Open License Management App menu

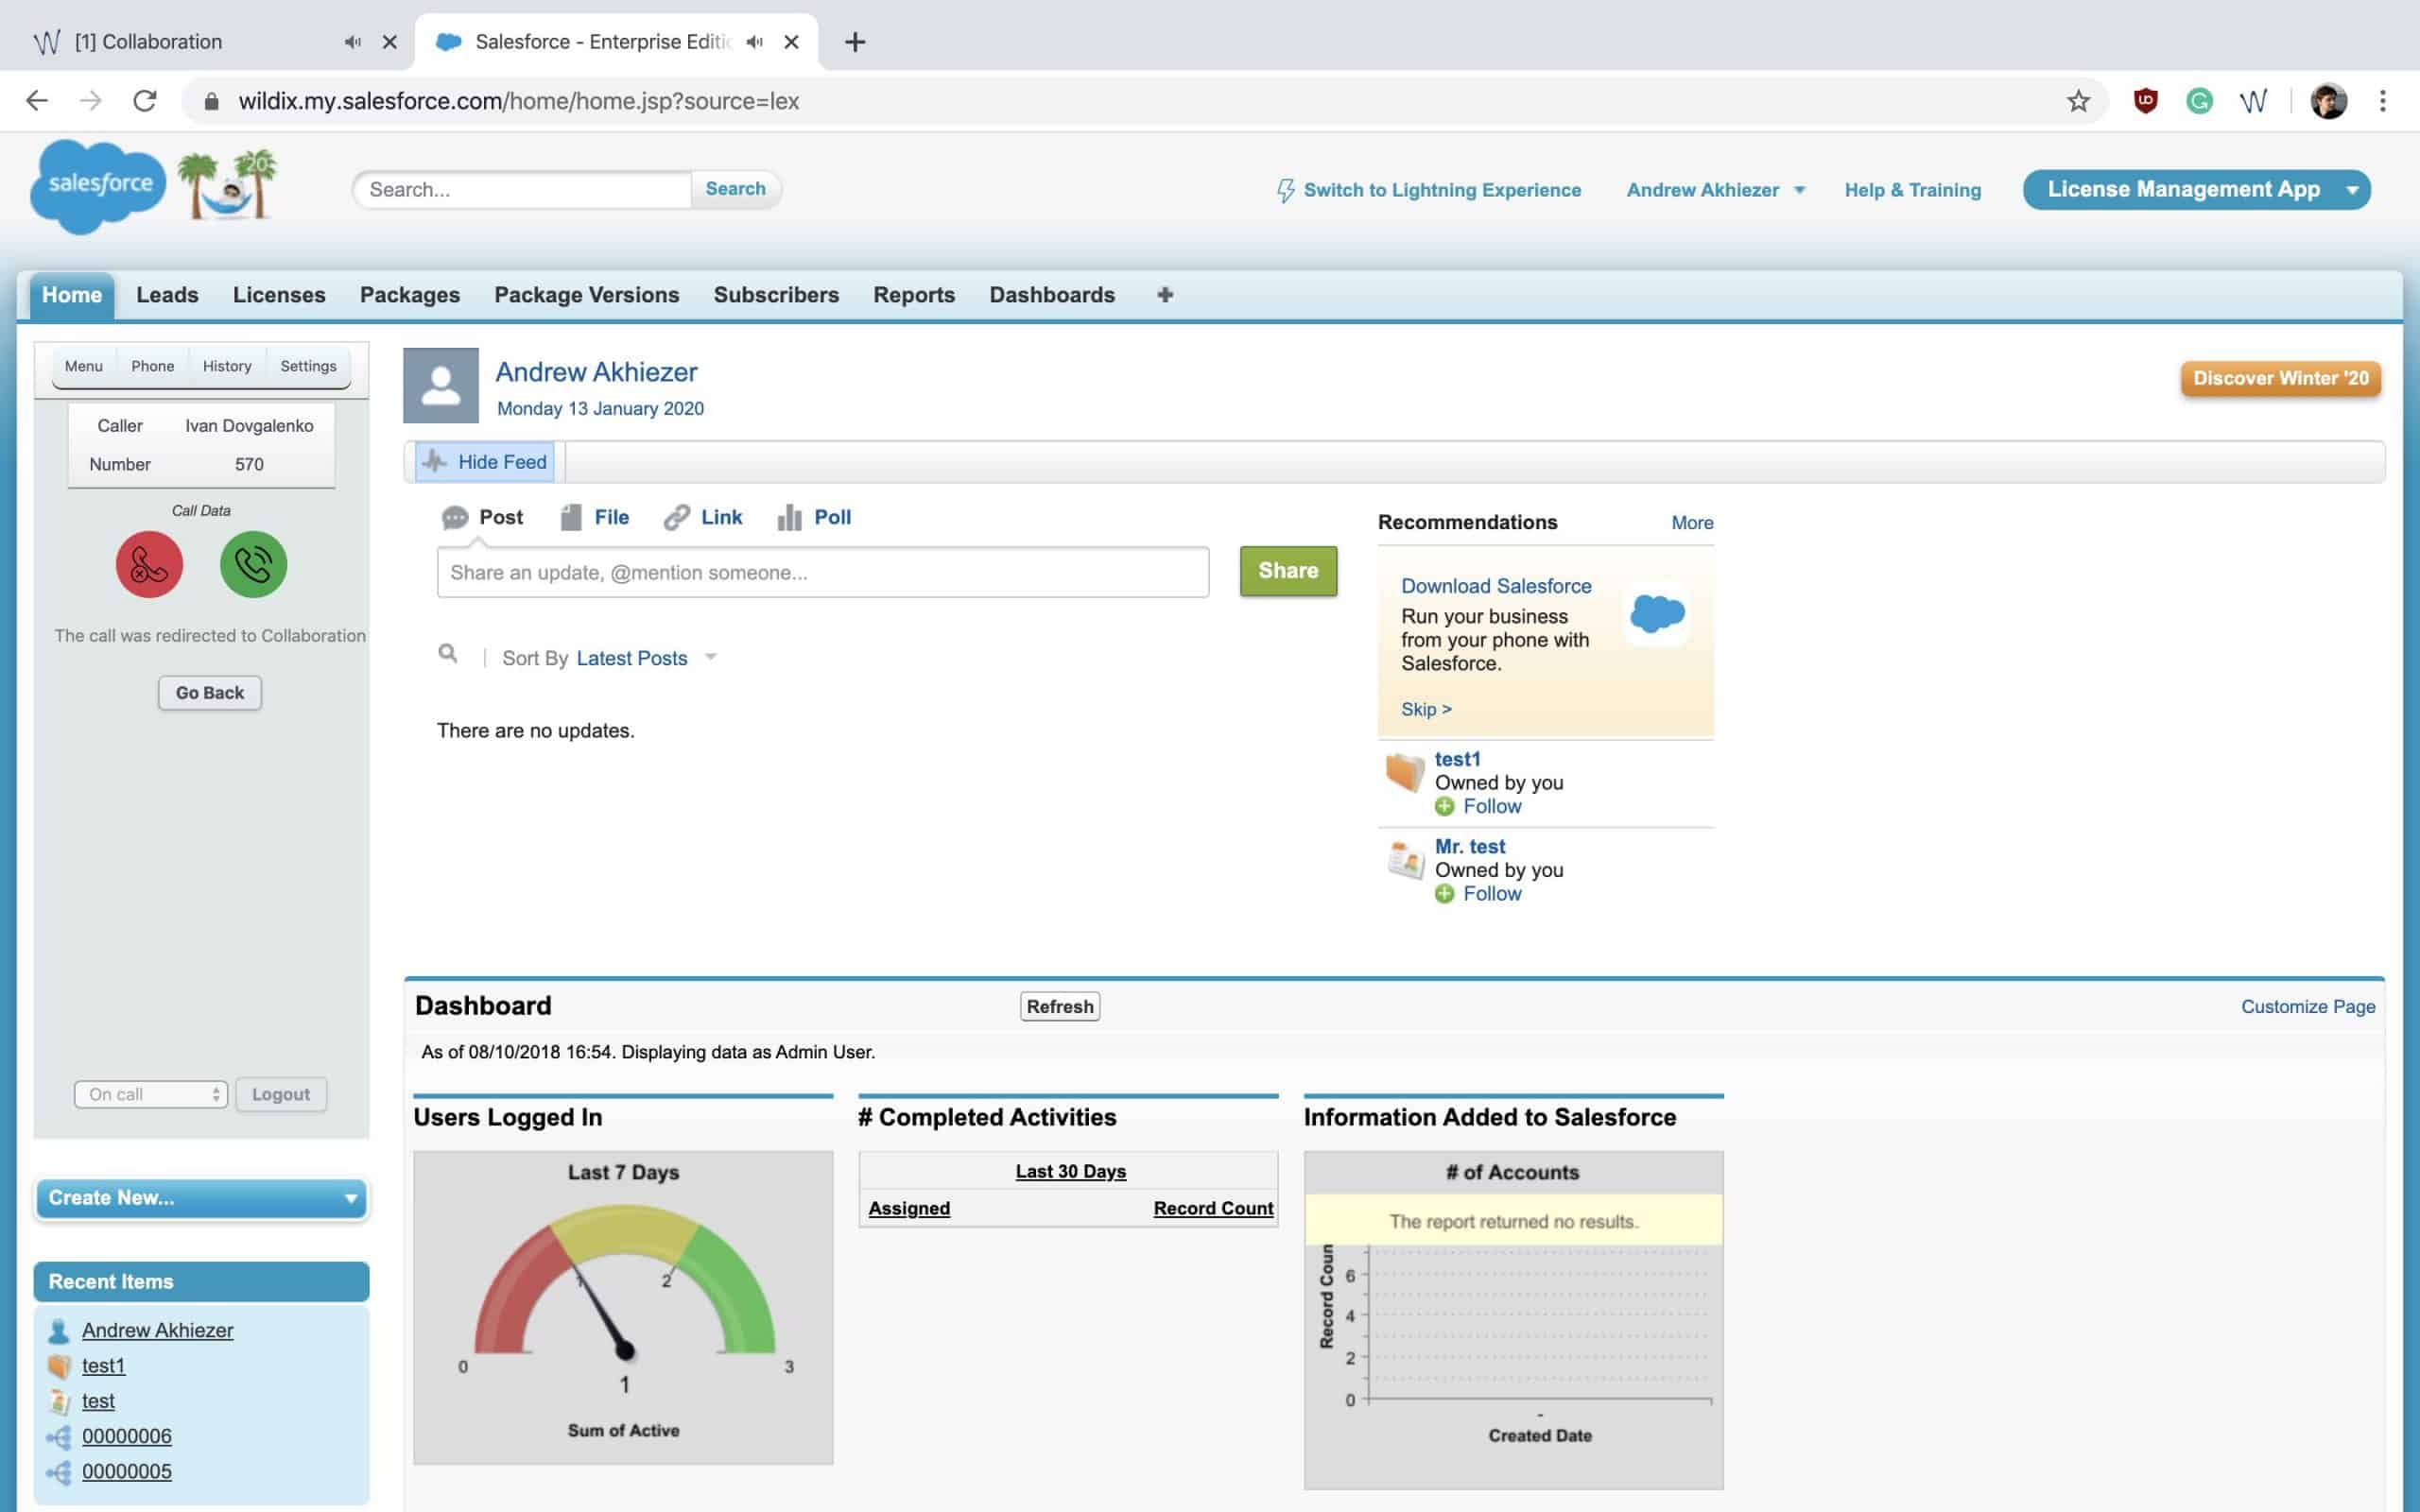2196,190
